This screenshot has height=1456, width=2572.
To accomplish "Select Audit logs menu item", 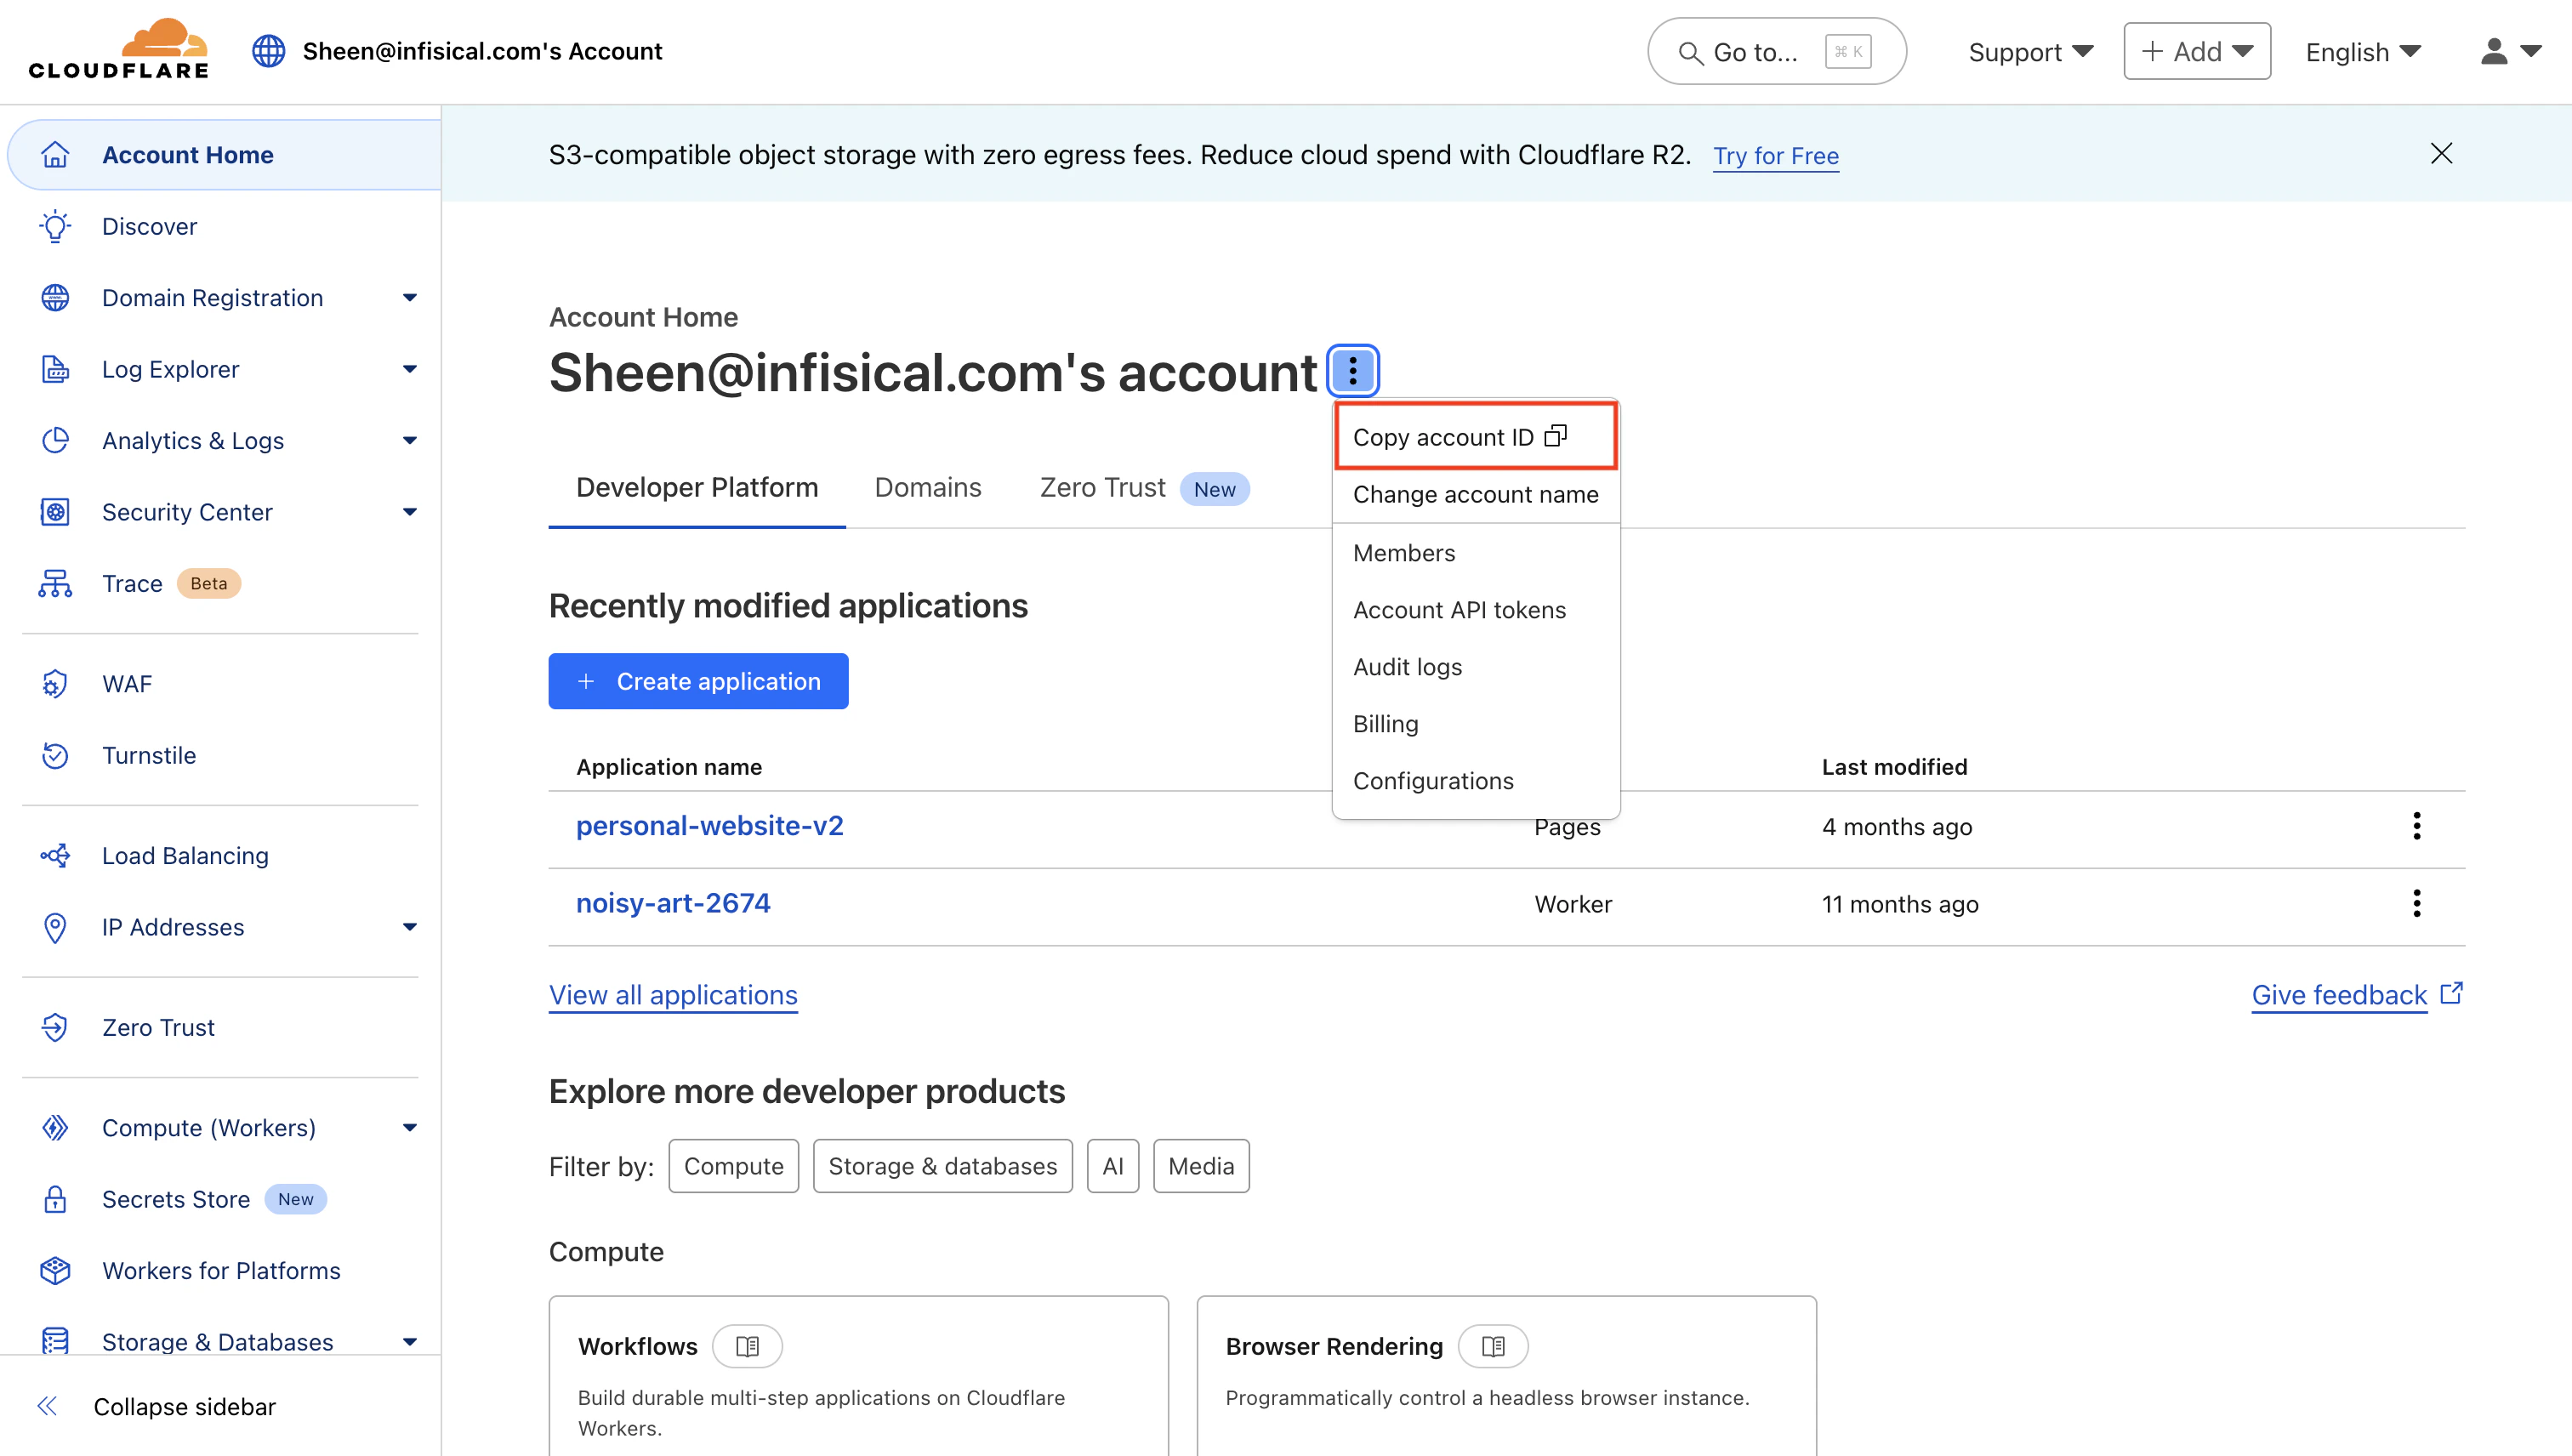I will point(1475,667).
